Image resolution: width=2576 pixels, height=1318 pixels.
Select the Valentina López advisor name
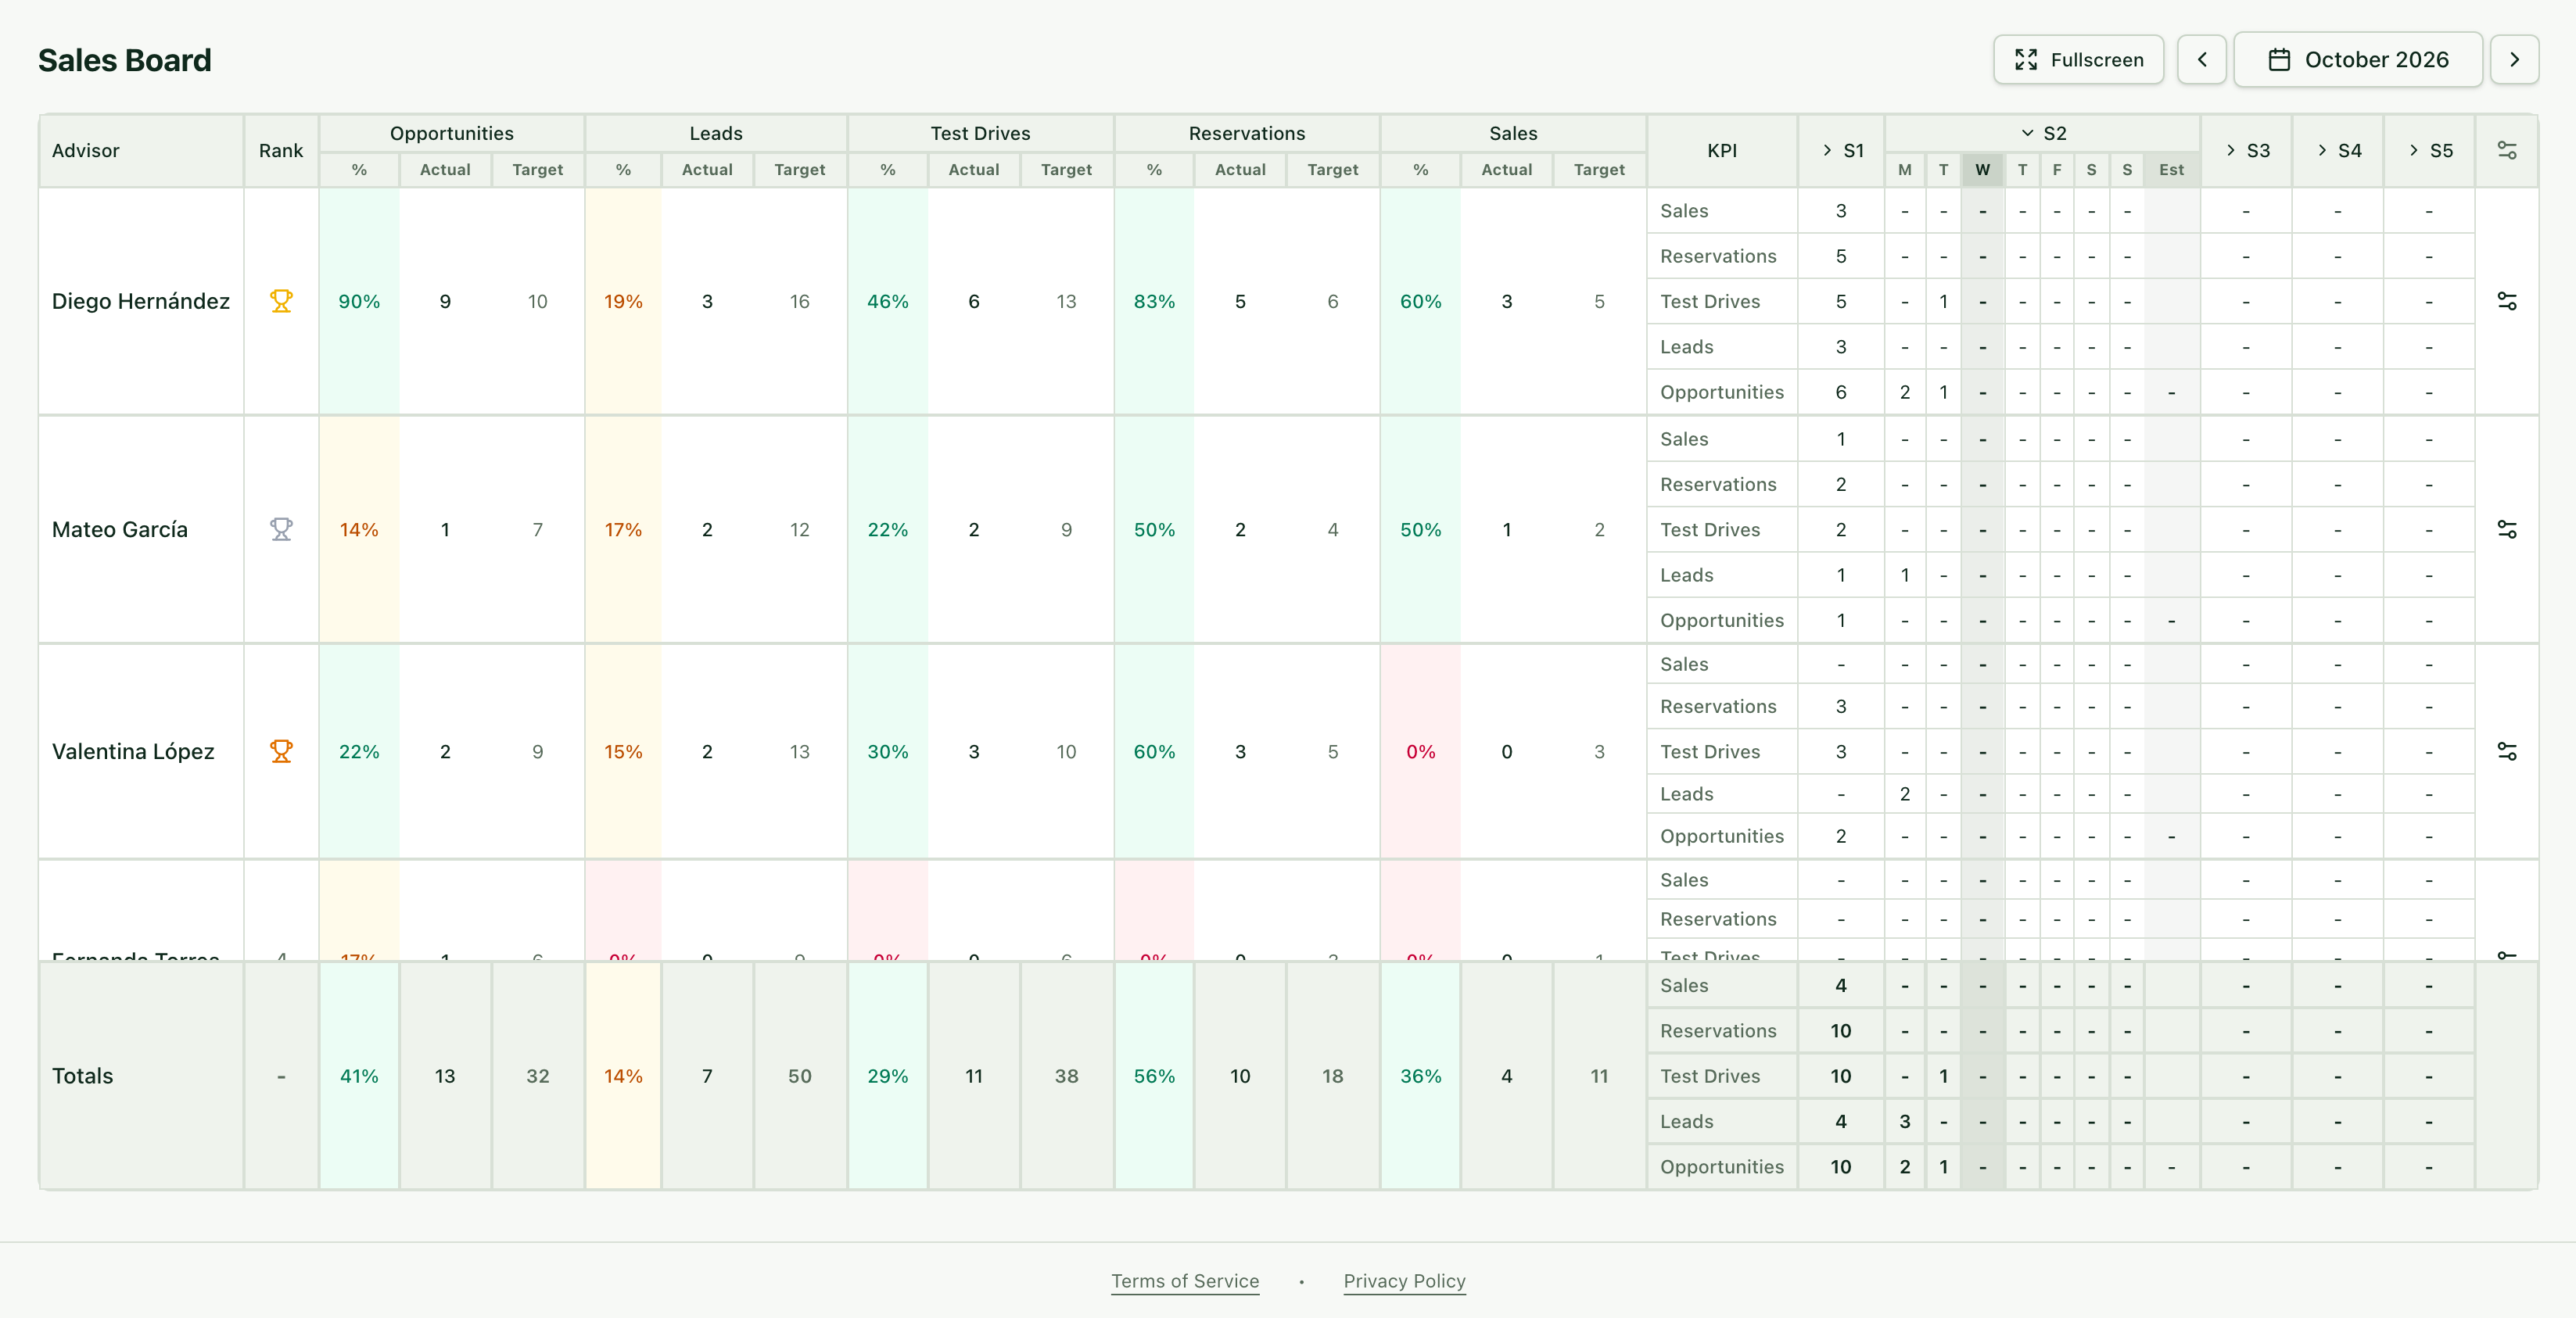point(133,751)
